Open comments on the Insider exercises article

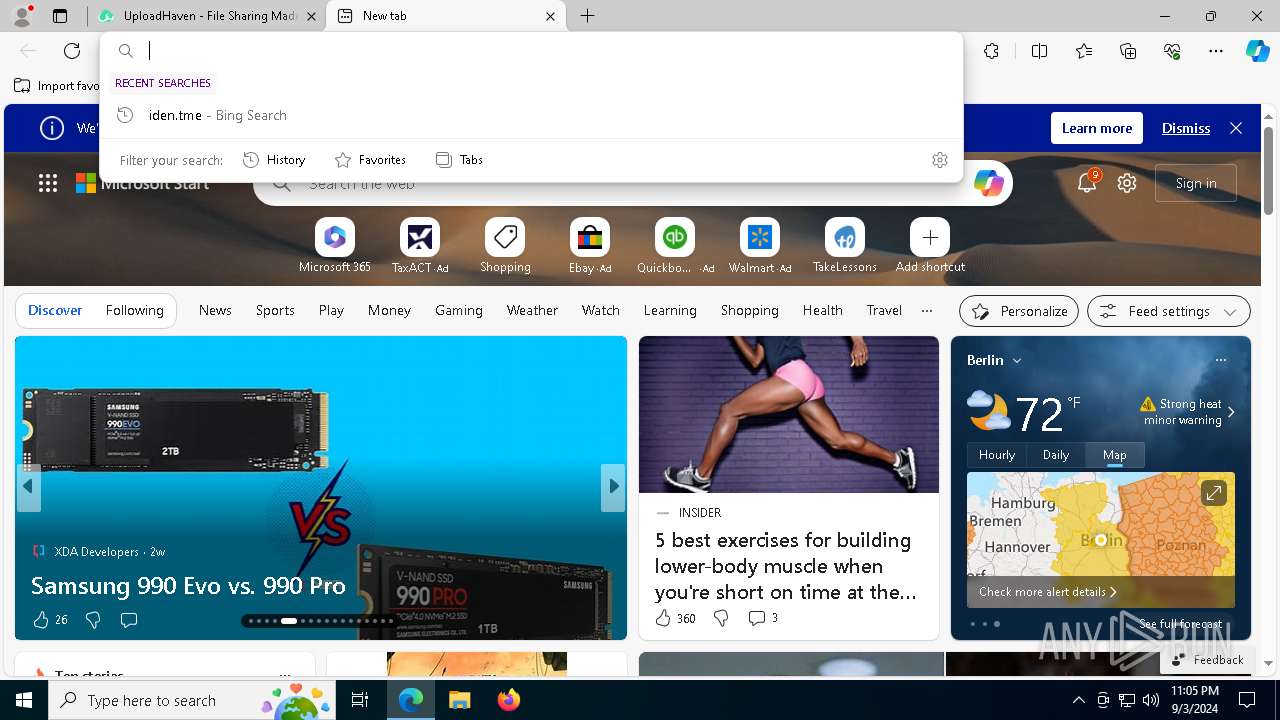coord(763,618)
